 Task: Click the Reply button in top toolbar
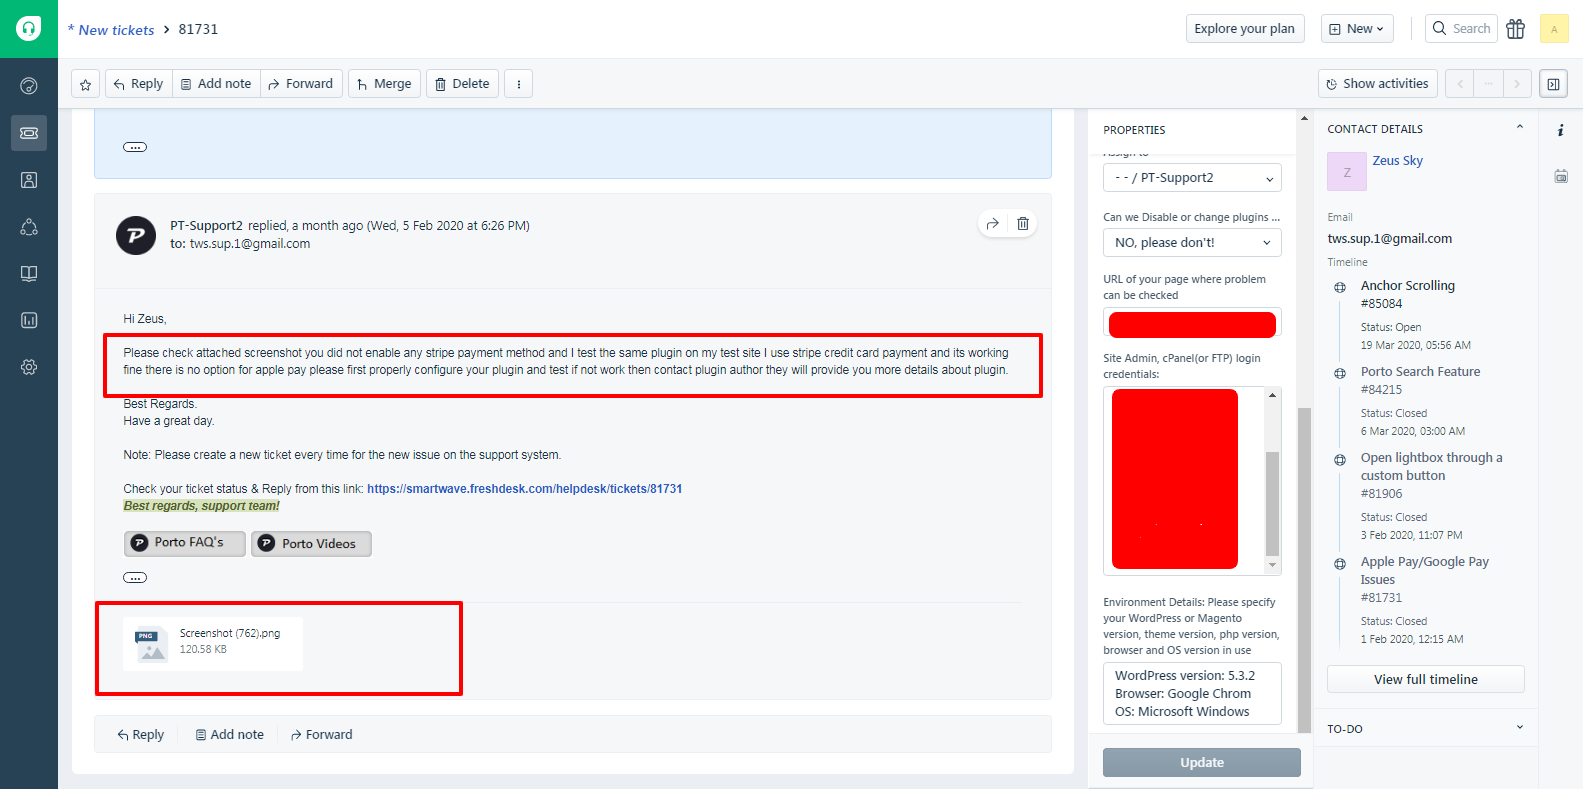click(138, 84)
